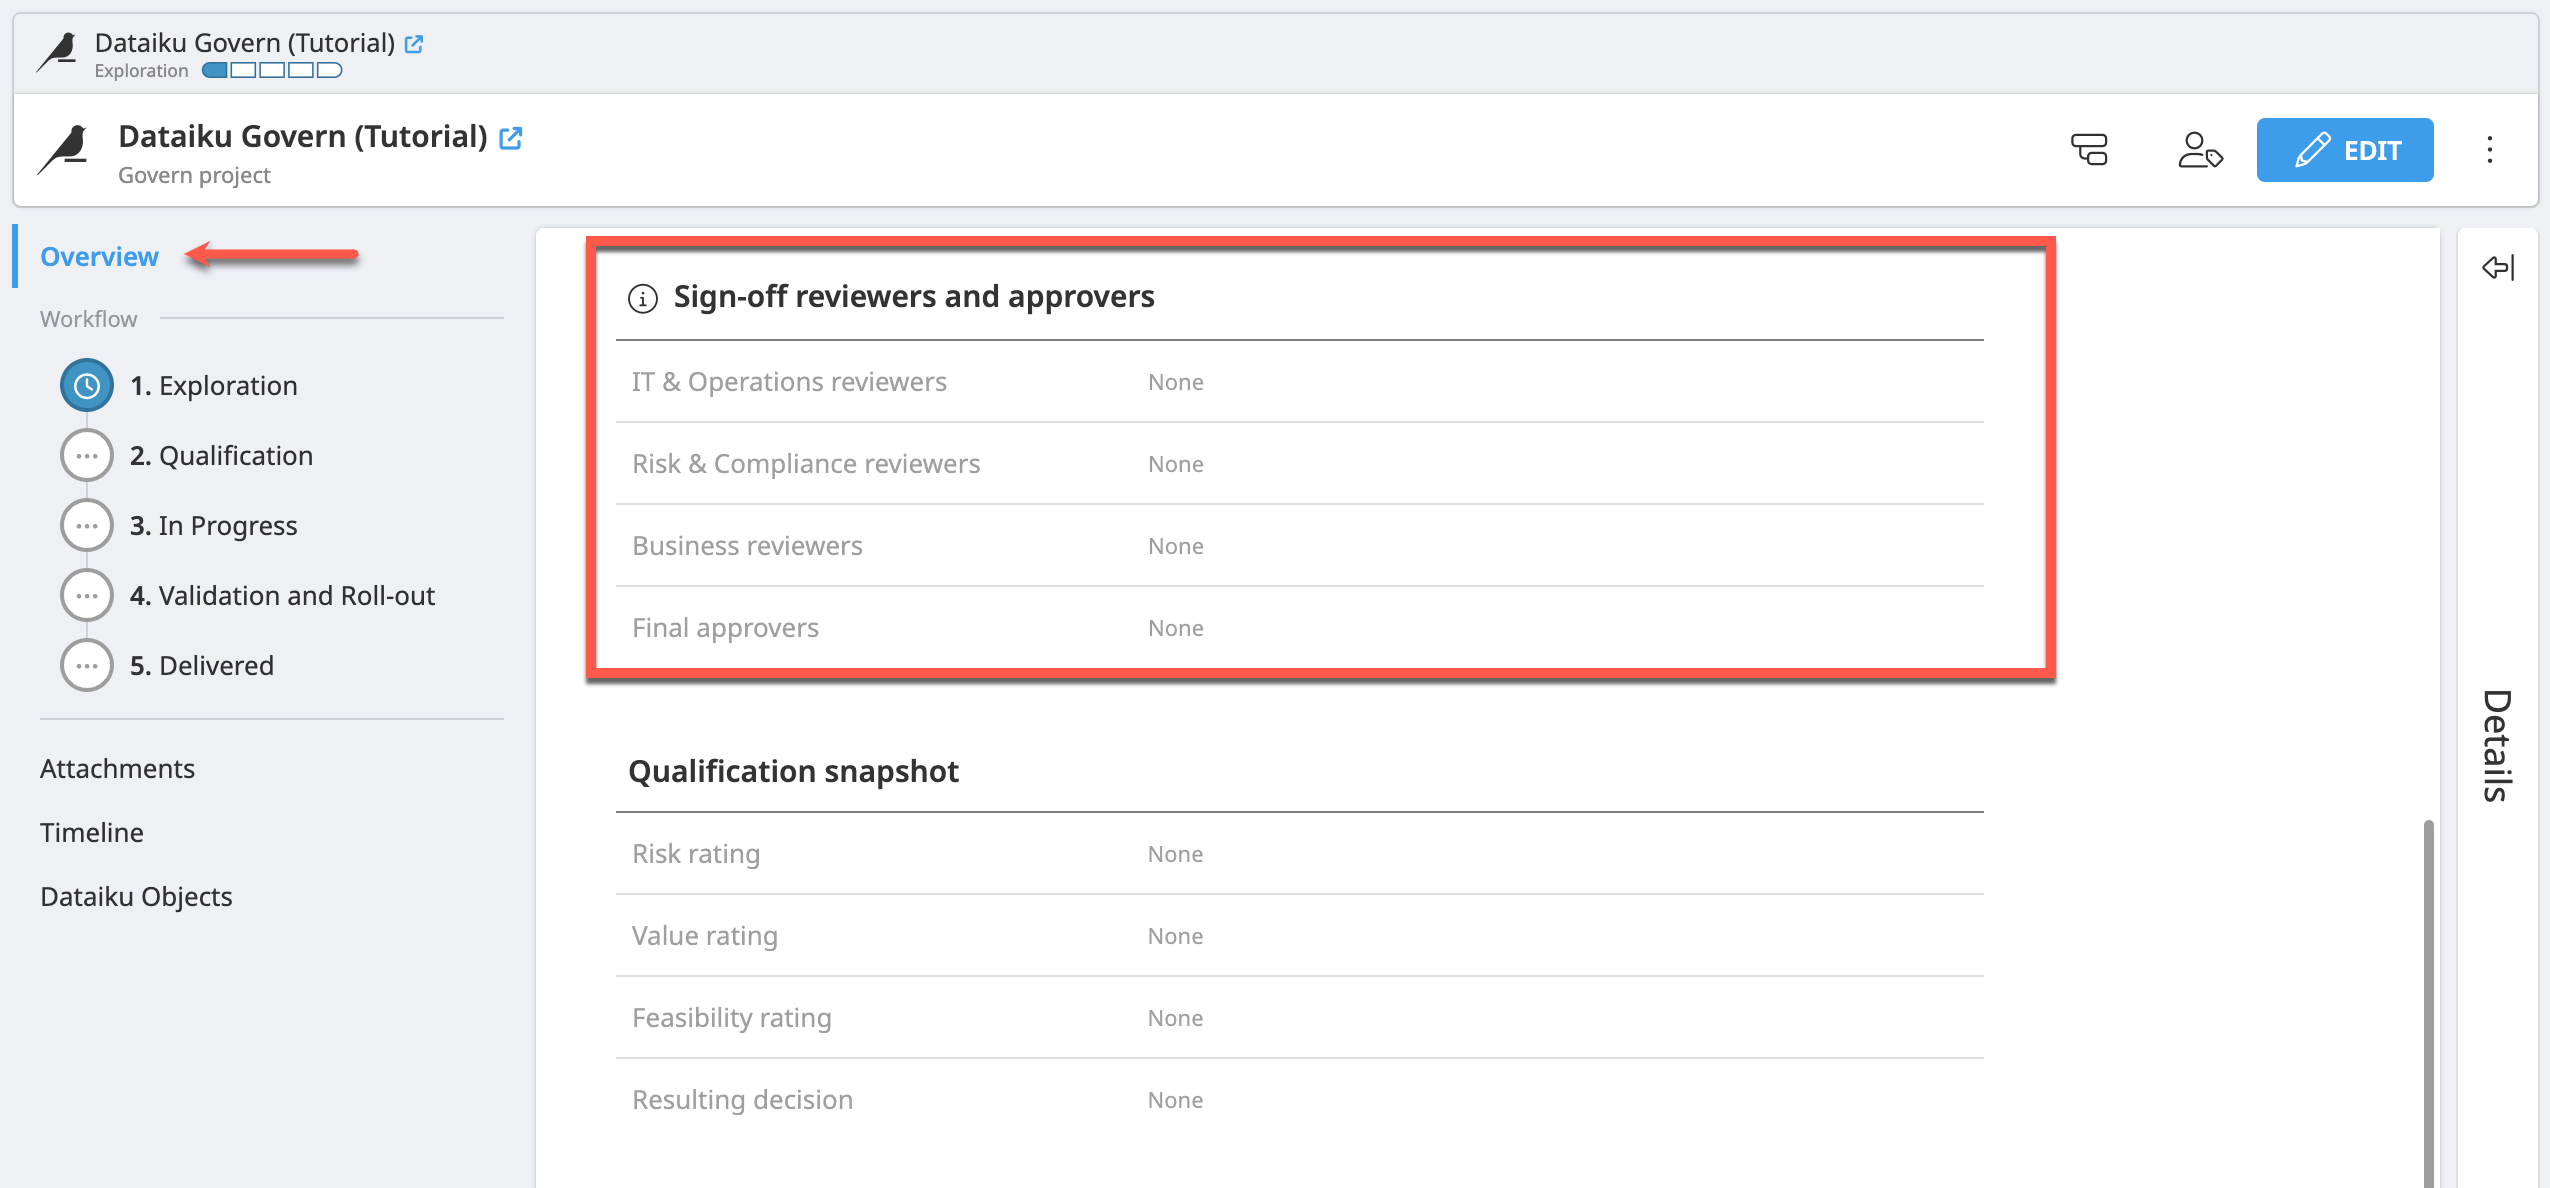
Task: Click 'IT & Operations reviewers' label
Action: [789, 382]
